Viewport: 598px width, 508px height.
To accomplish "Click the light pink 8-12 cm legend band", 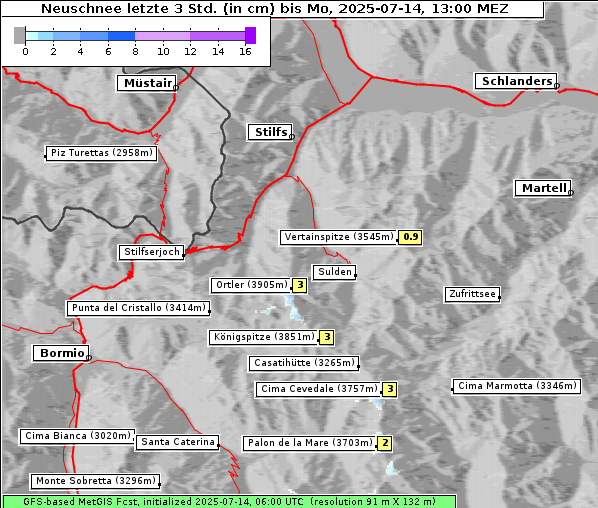I will (x=162, y=36).
